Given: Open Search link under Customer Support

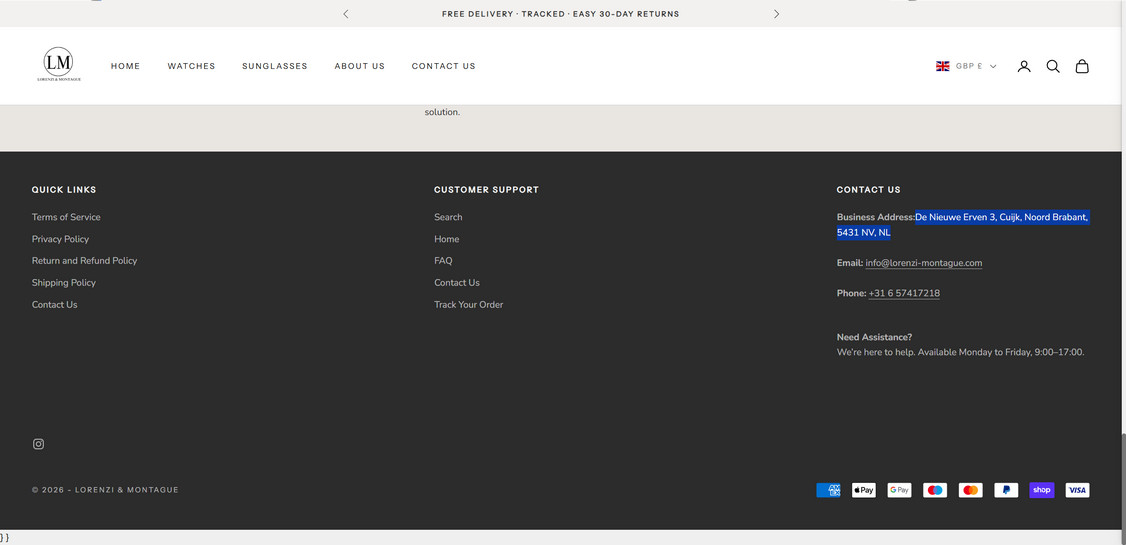Looking at the screenshot, I should click(448, 217).
